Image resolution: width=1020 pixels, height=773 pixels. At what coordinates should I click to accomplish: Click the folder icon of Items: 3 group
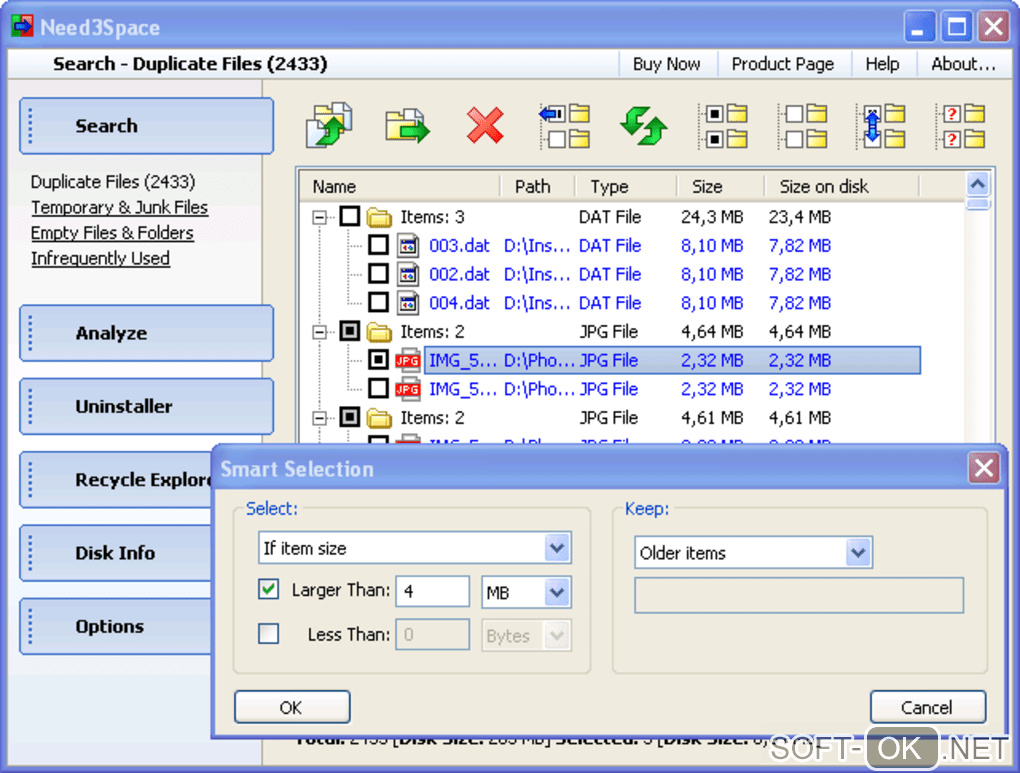379,217
